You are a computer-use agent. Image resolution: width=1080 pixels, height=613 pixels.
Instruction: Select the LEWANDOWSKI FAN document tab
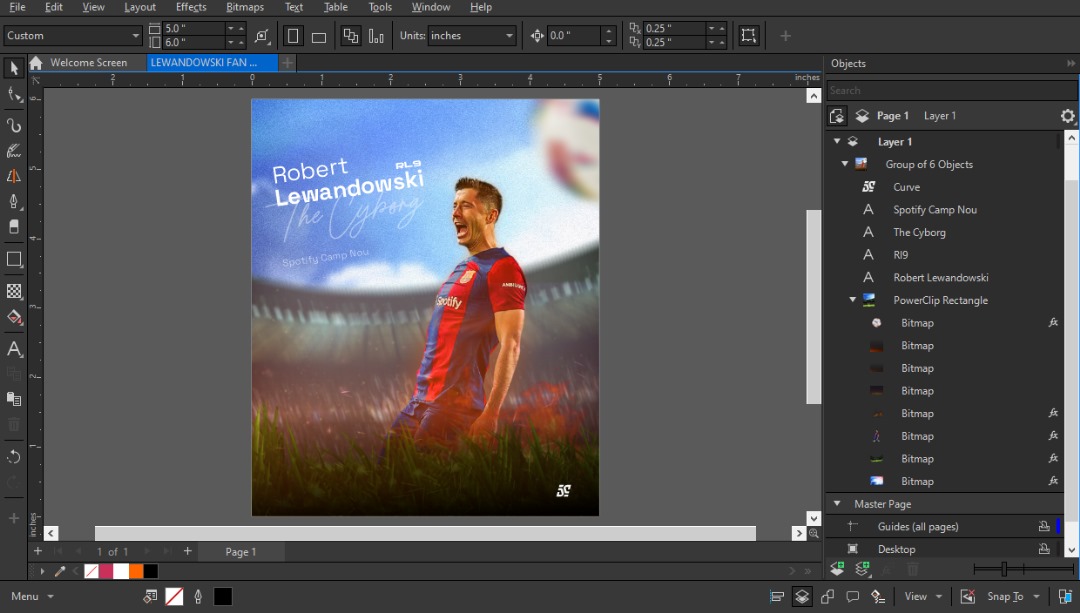click(x=211, y=63)
